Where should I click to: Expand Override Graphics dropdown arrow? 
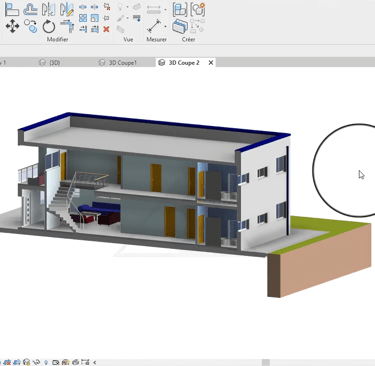coord(127,18)
